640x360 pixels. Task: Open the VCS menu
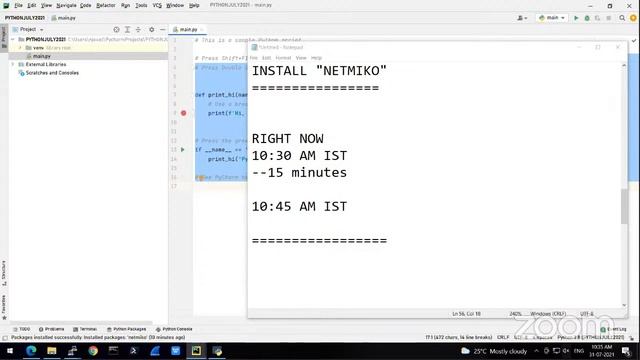[x=157, y=5]
